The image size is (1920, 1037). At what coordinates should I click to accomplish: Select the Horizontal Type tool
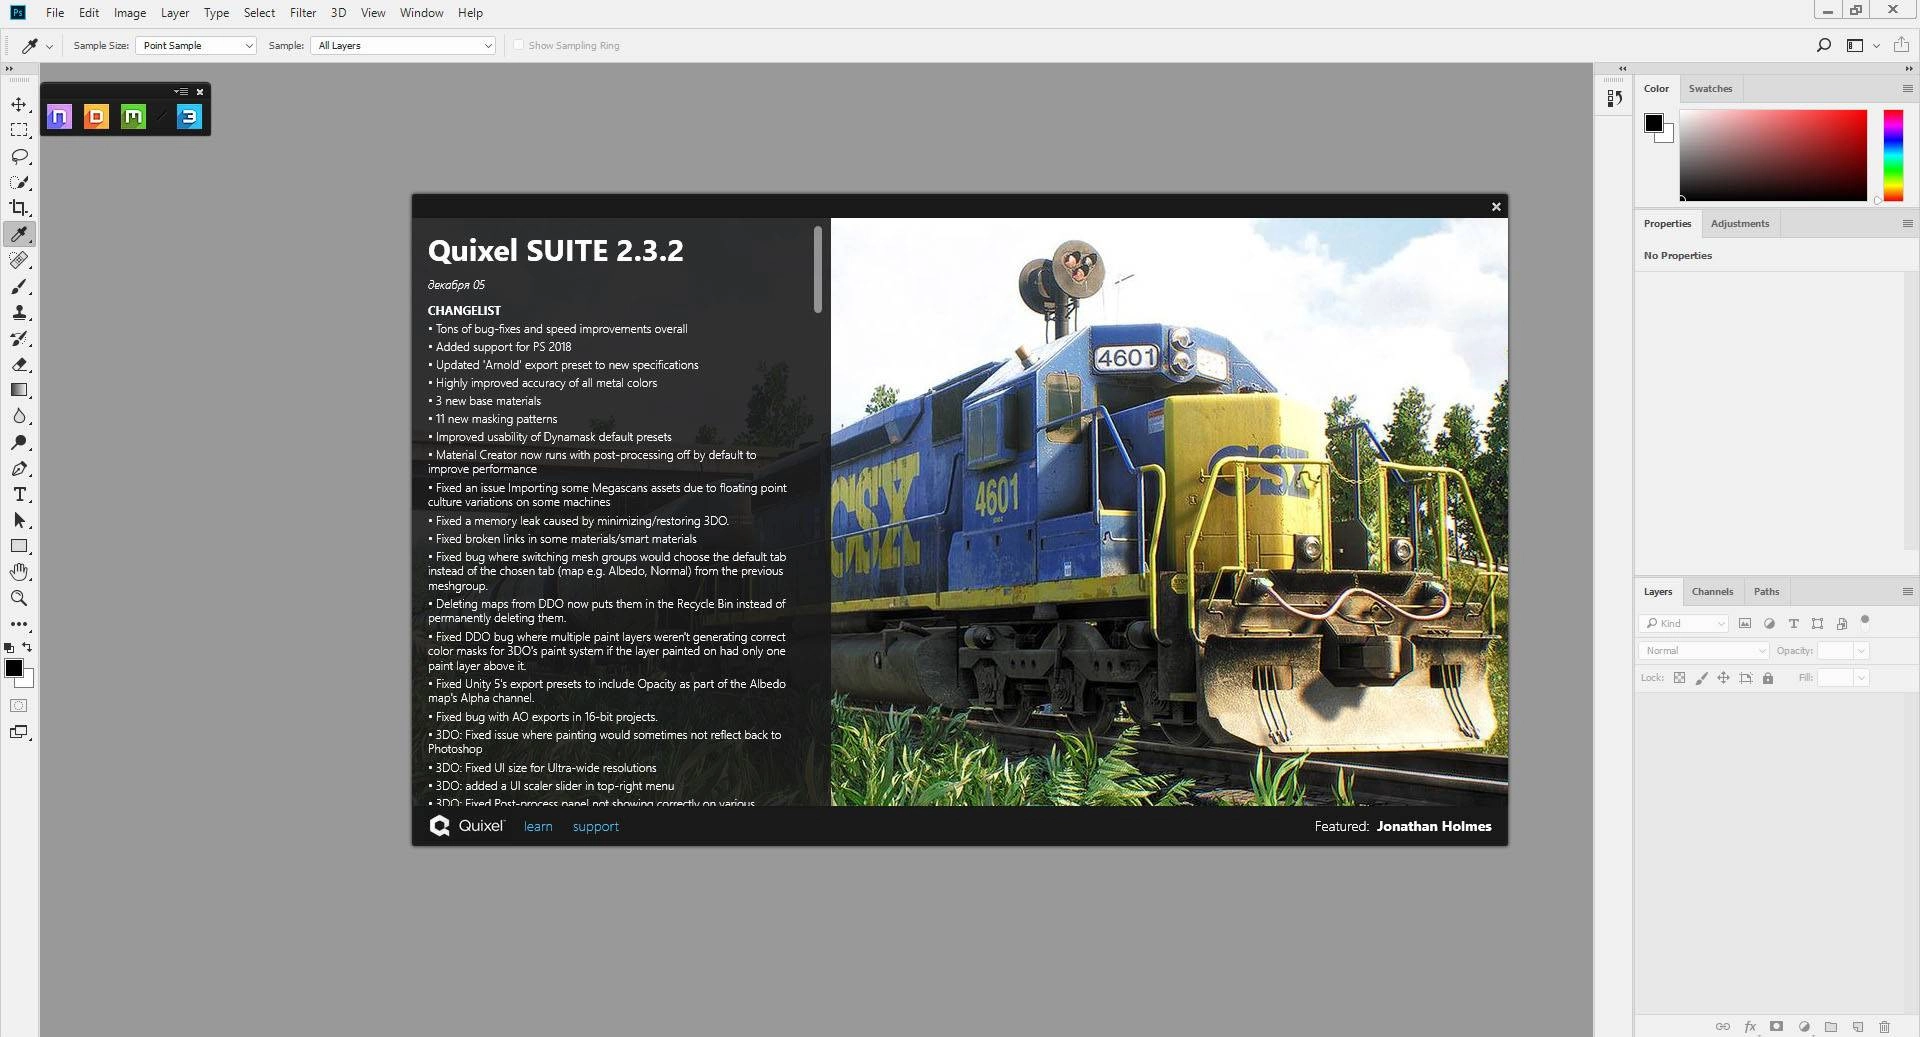click(19, 495)
